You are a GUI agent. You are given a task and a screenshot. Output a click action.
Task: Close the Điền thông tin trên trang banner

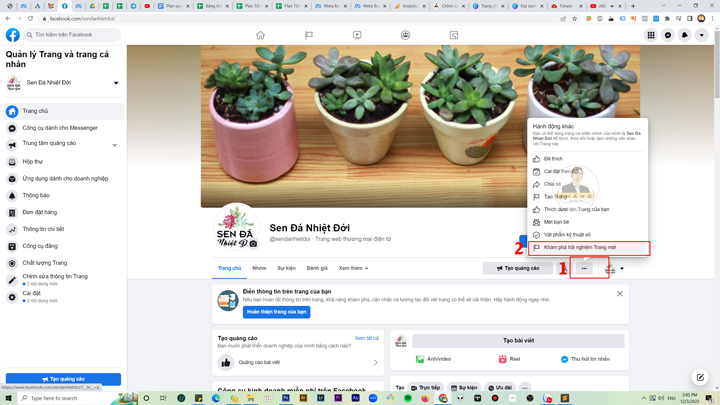coord(619,294)
